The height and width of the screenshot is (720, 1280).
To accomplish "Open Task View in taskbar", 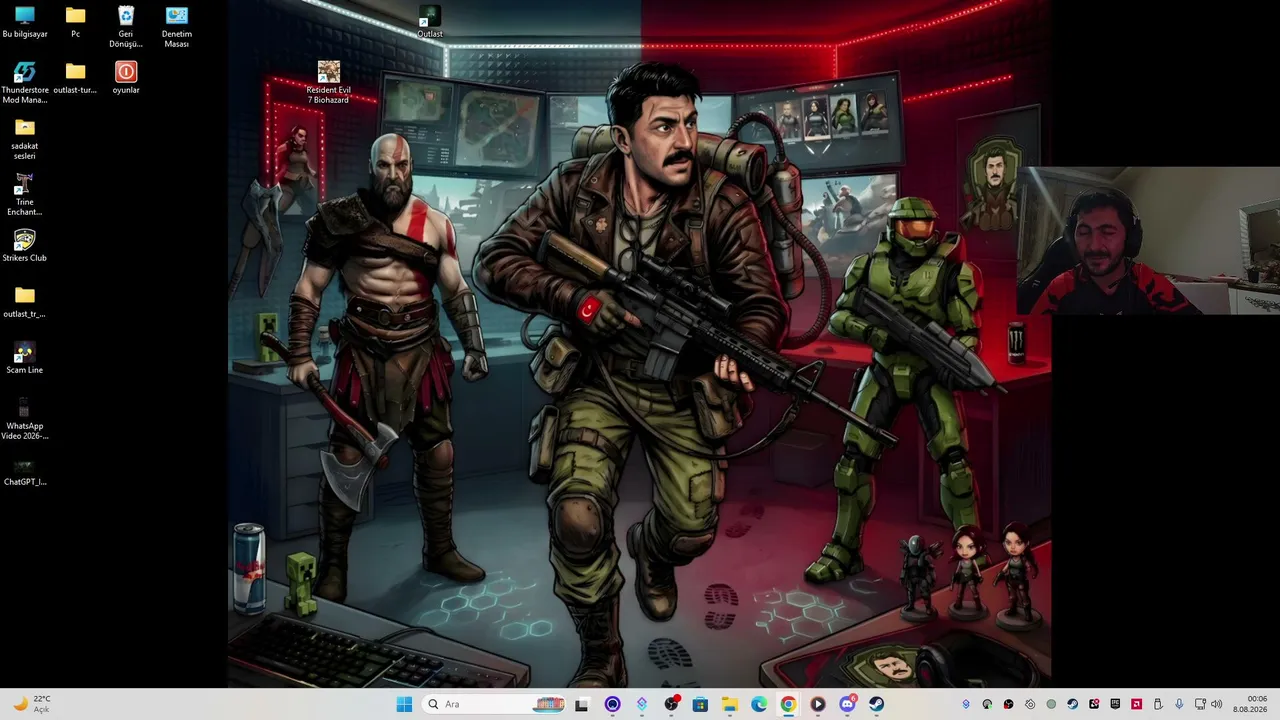I will point(582,704).
